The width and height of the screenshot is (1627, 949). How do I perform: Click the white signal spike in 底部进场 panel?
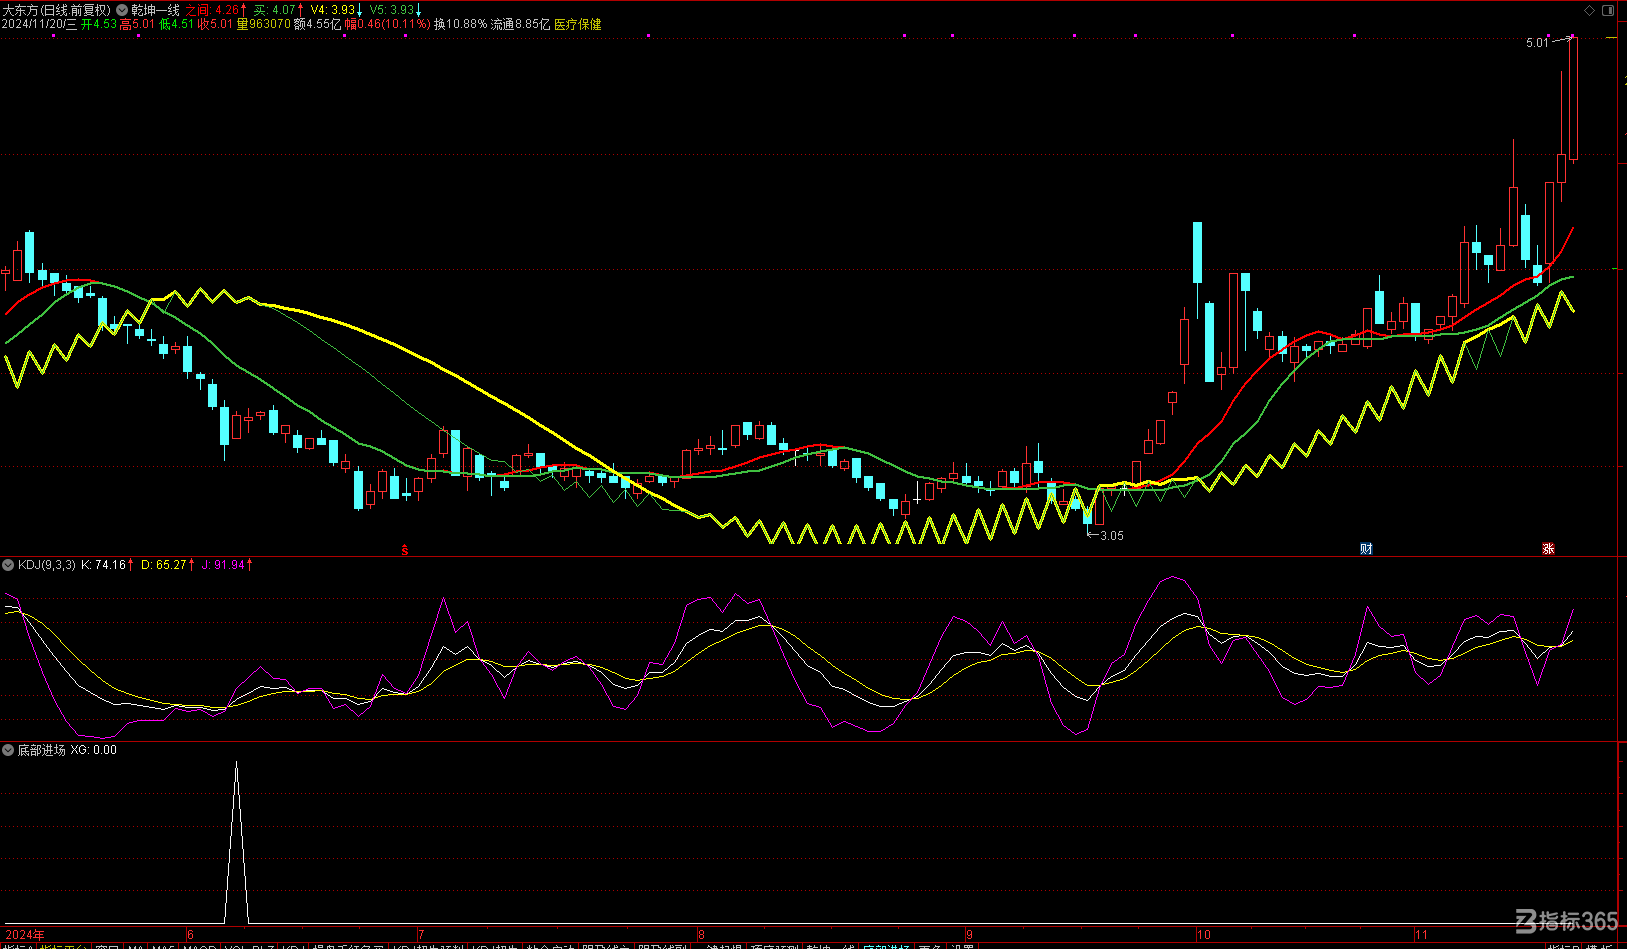236,842
